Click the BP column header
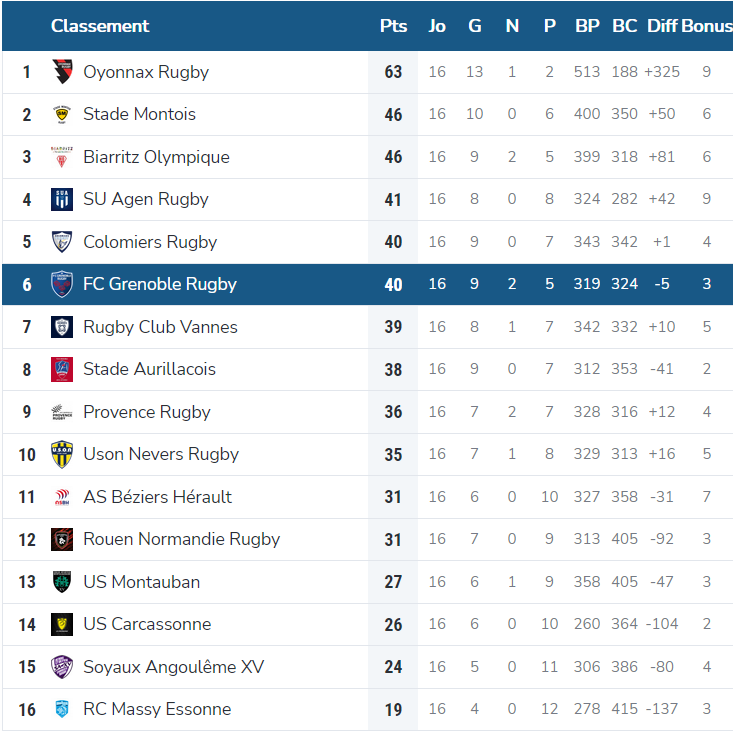Screen dimensions: 733x731 pyautogui.click(x=587, y=26)
